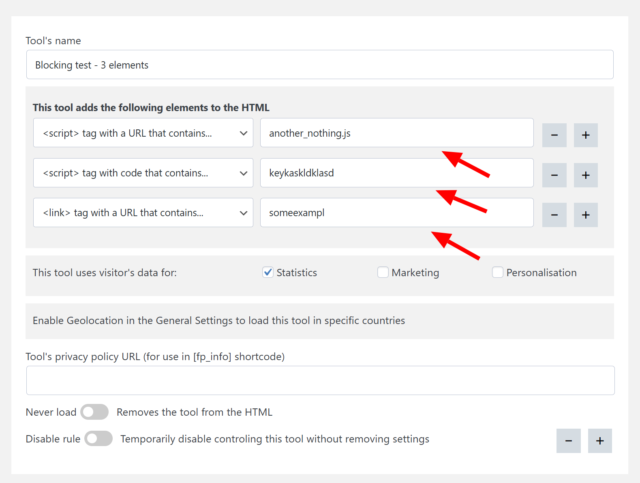640x483 pixels.
Task: Click the 'This tool adds the following elements' heading
Action: pyautogui.click(x=151, y=107)
